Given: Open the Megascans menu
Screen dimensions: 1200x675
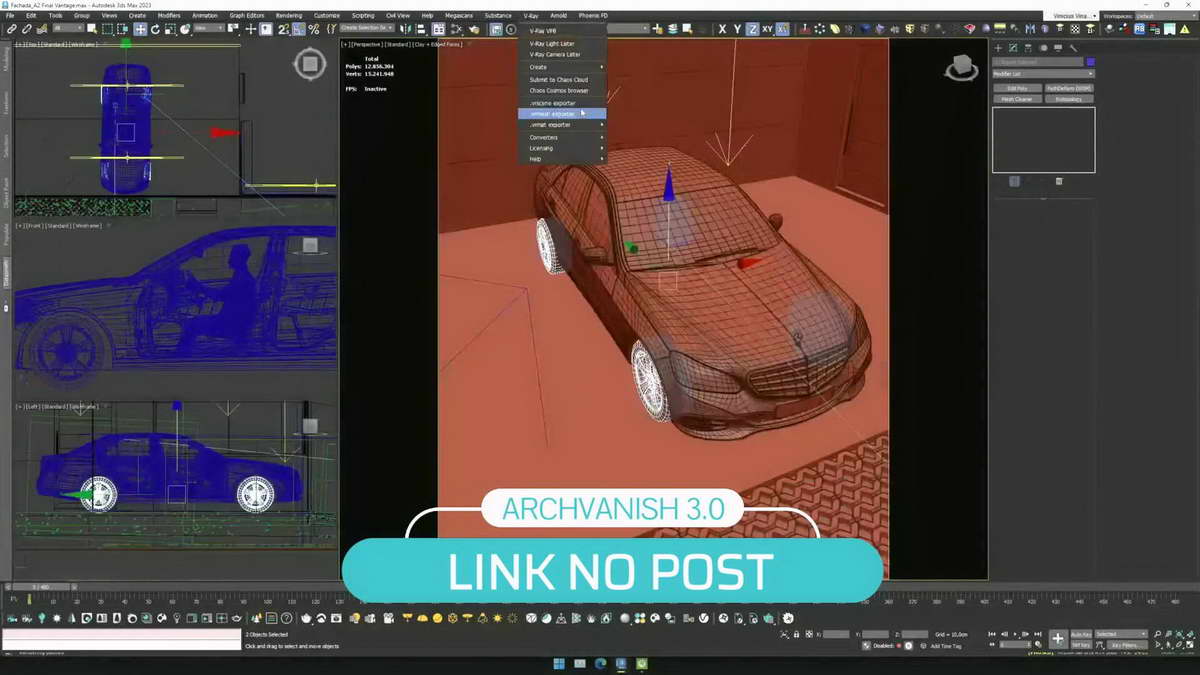Looking at the screenshot, I should tap(460, 16).
